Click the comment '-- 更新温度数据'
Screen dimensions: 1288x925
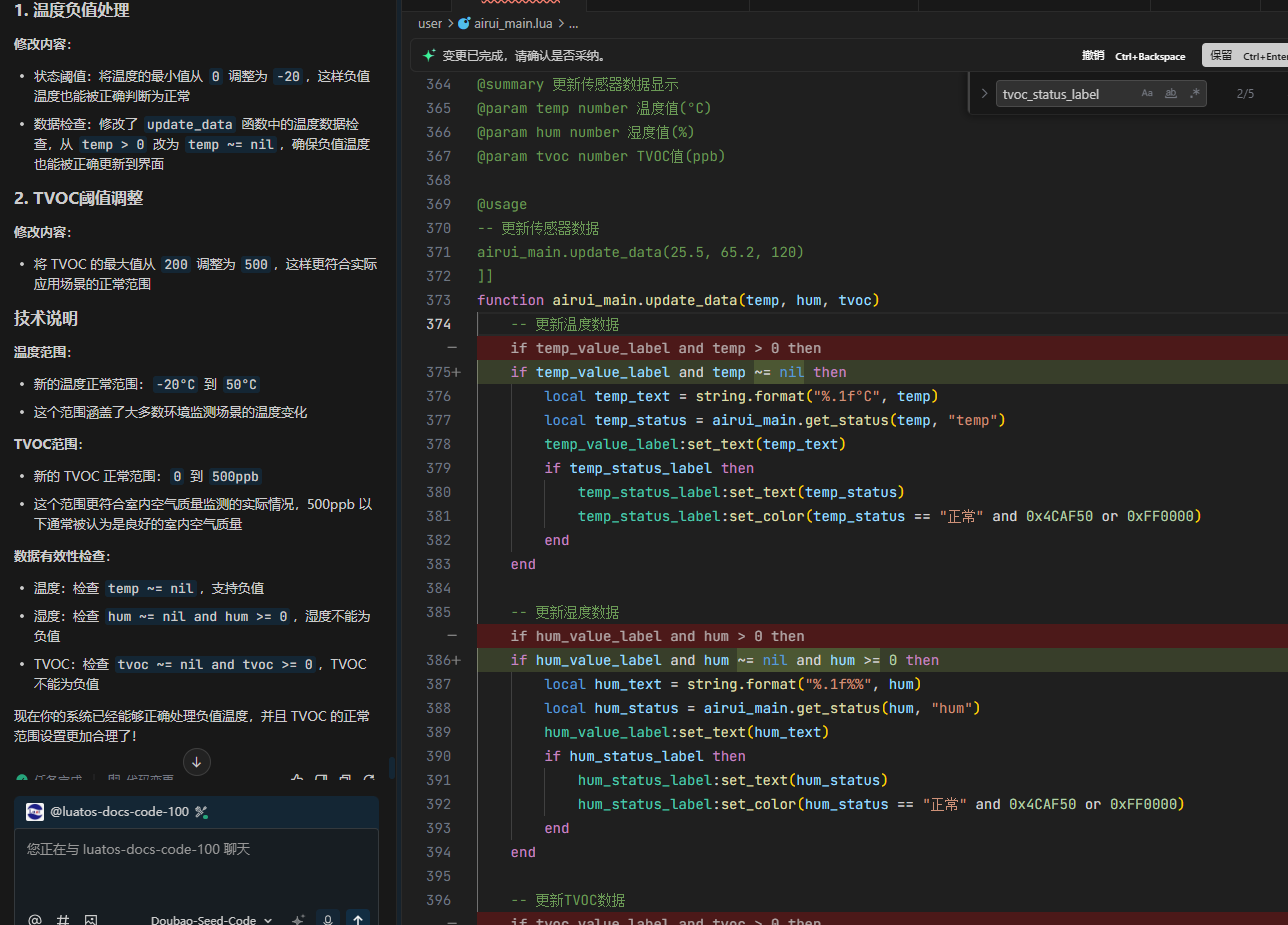565,324
